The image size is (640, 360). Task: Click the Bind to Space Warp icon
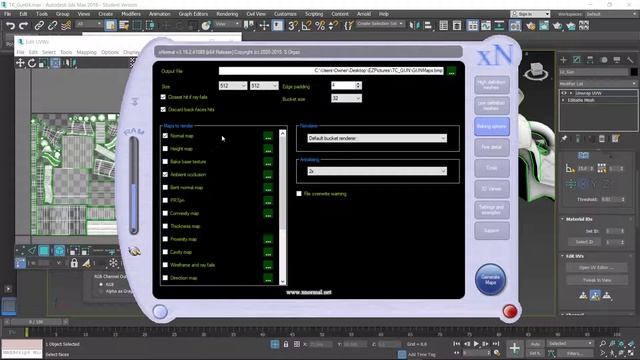click(66, 26)
